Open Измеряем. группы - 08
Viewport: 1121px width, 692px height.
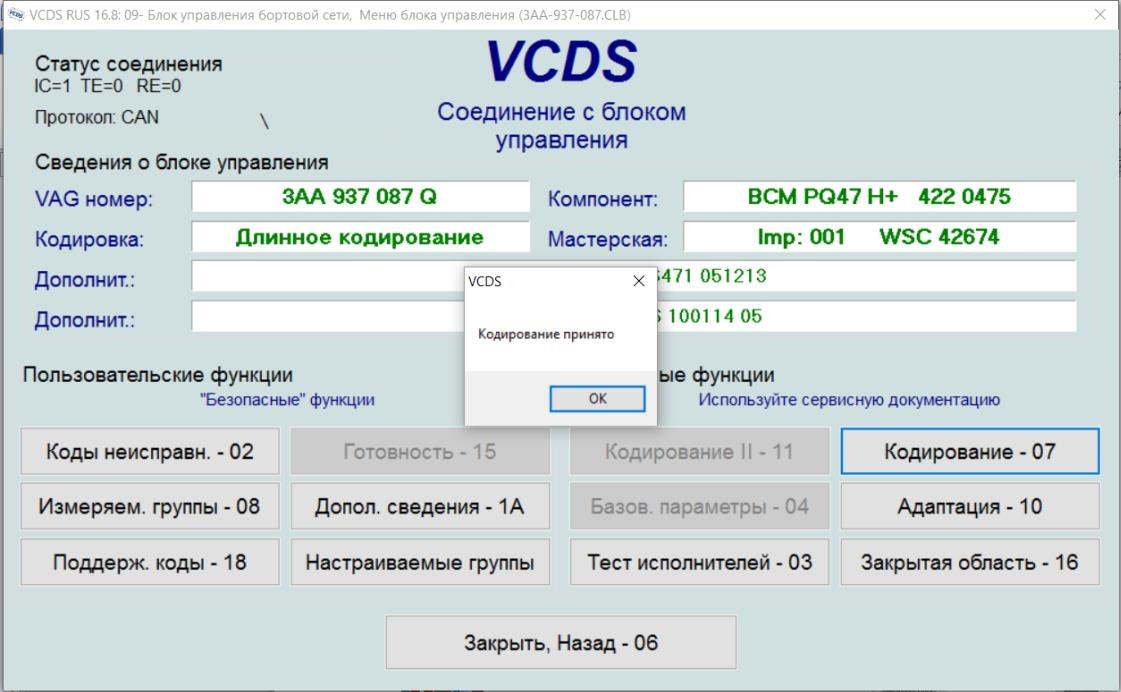click(149, 506)
